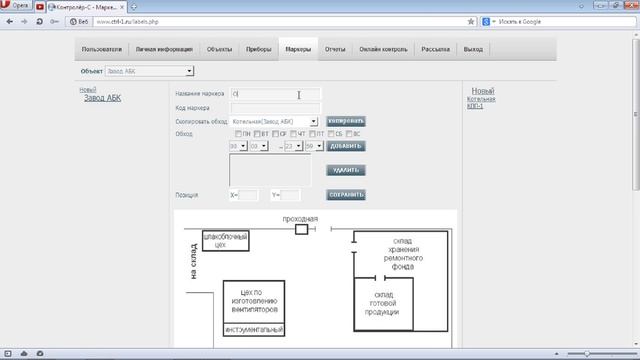Click the URL address field
This screenshot has height=360, width=640.
click(x=280, y=22)
